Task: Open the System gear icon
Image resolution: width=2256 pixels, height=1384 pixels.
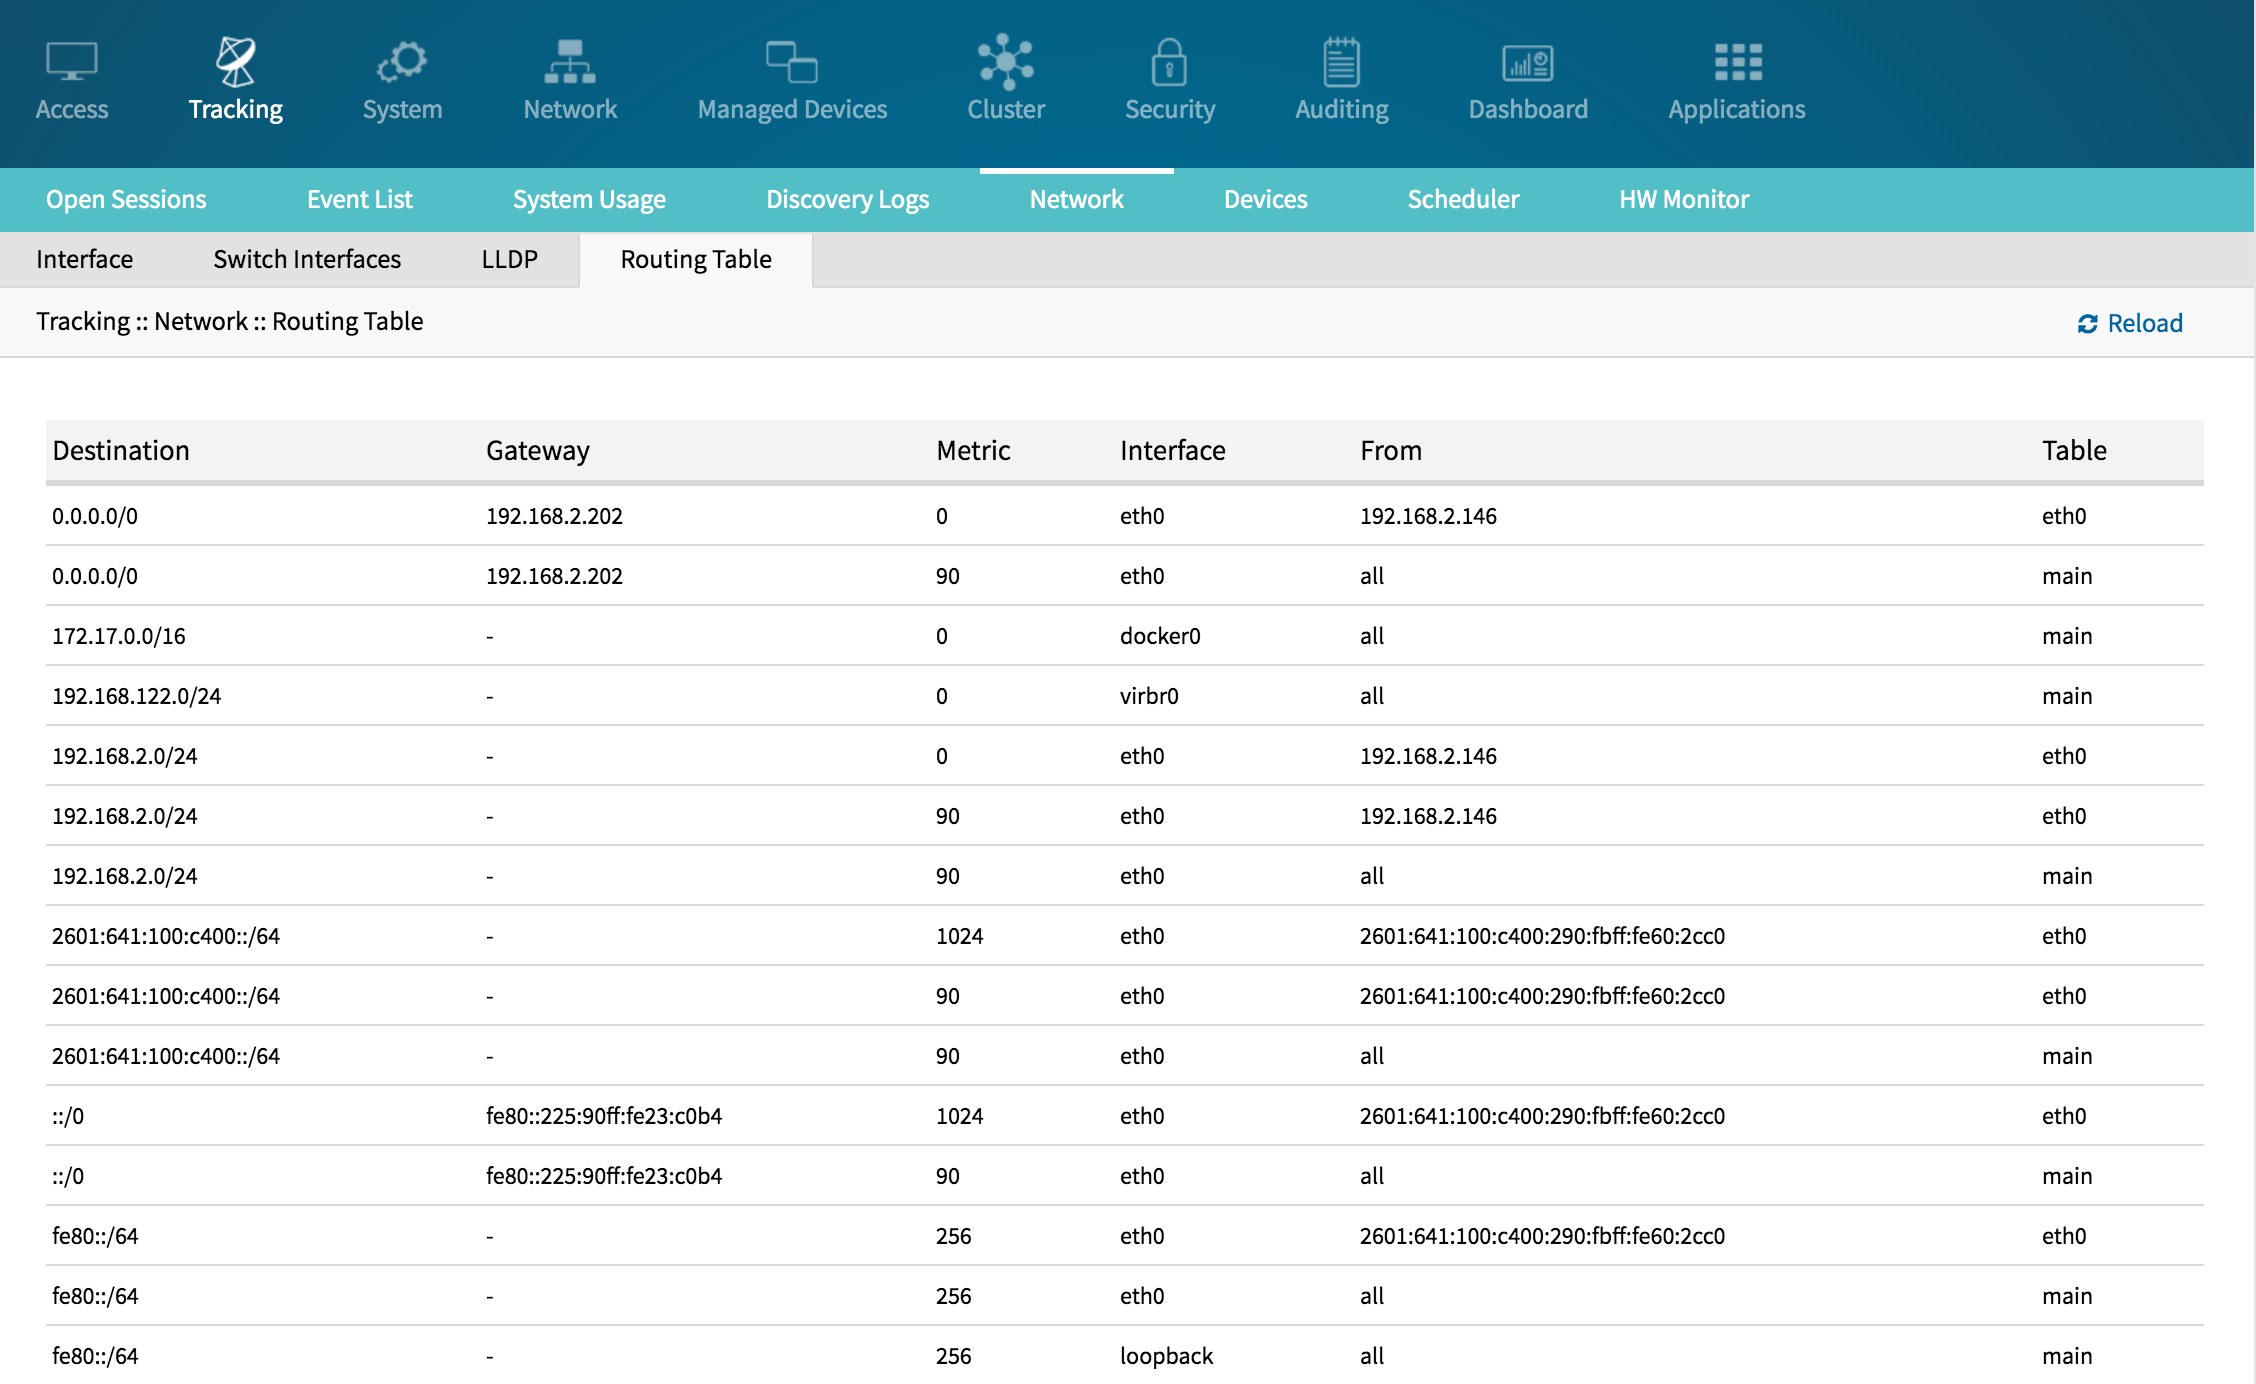Action: tap(402, 62)
